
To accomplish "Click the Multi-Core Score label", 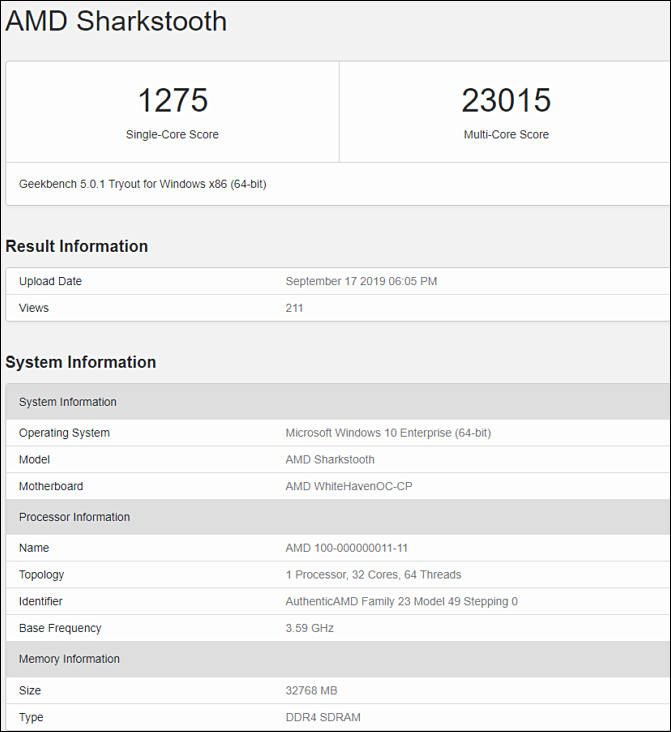I will 506,134.
